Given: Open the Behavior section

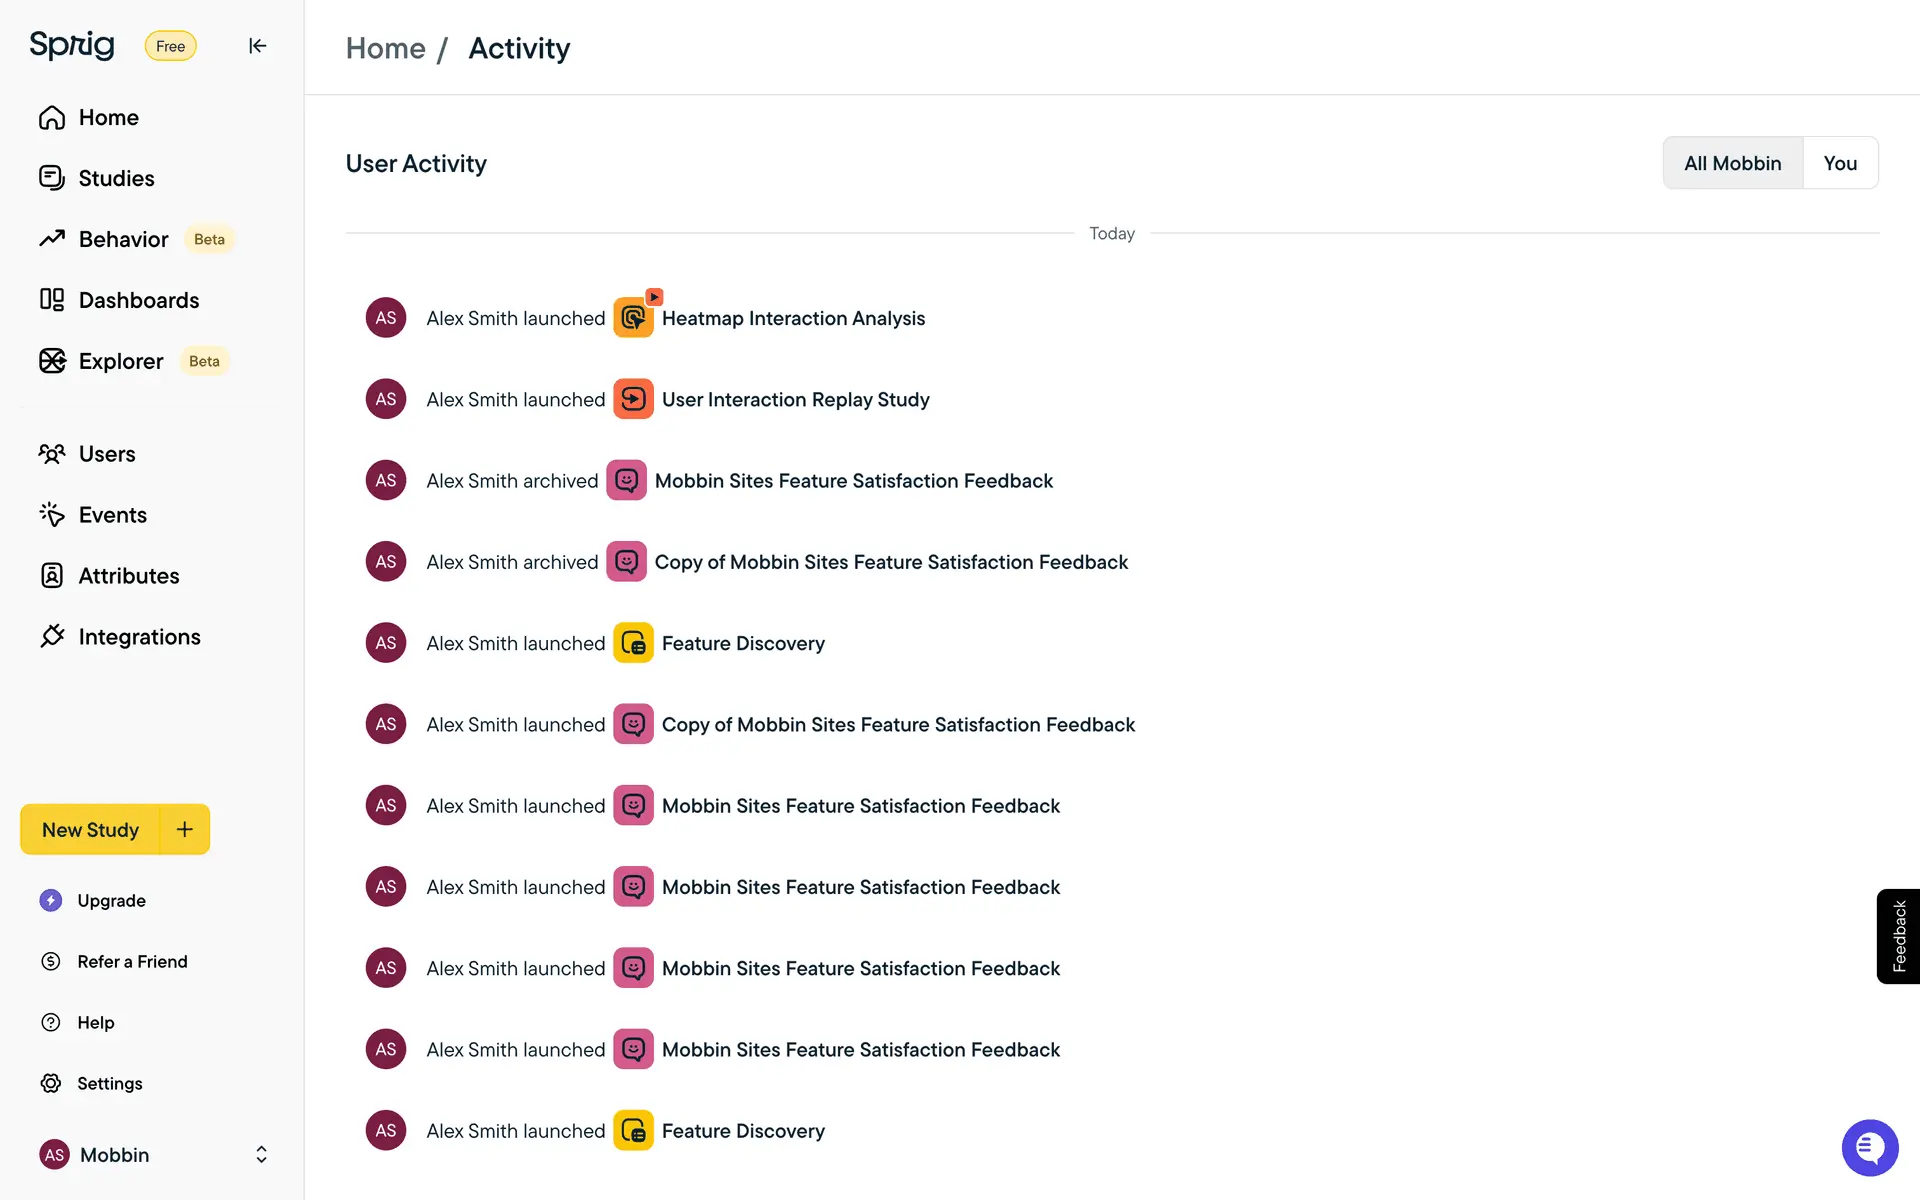Looking at the screenshot, I should point(123,239).
